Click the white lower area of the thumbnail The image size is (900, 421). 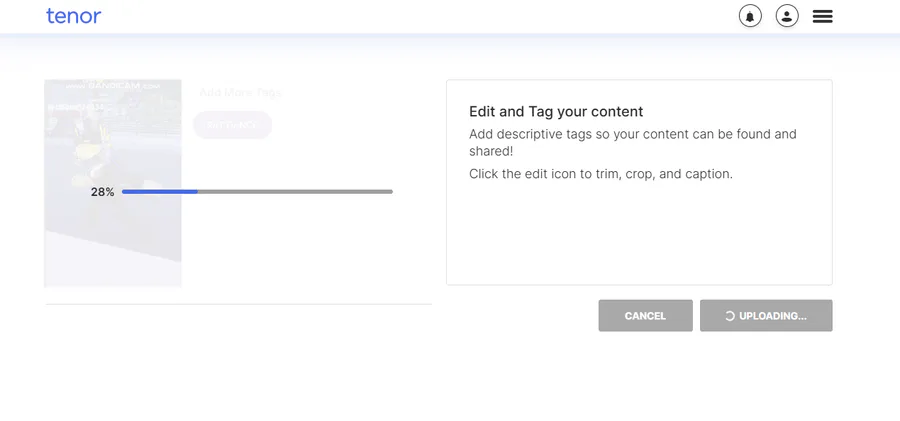pyautogui.click(x=113, y=264)
